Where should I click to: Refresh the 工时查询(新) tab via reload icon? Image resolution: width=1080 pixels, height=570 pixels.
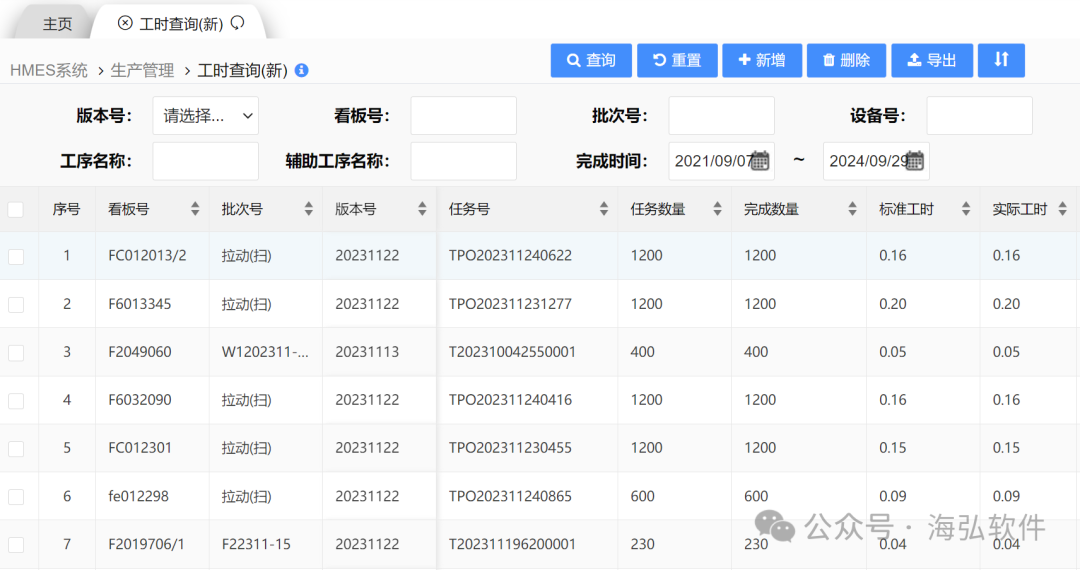[x=238, y=23]
